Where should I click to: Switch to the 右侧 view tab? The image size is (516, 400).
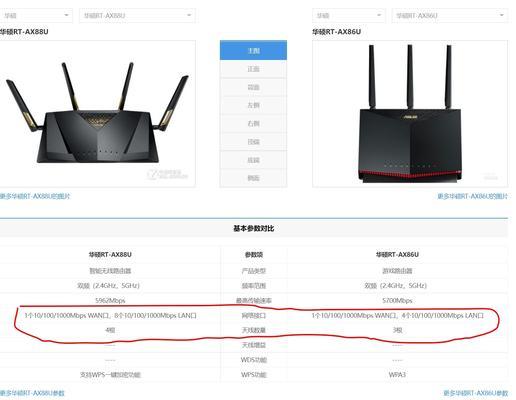coord(253,124)
